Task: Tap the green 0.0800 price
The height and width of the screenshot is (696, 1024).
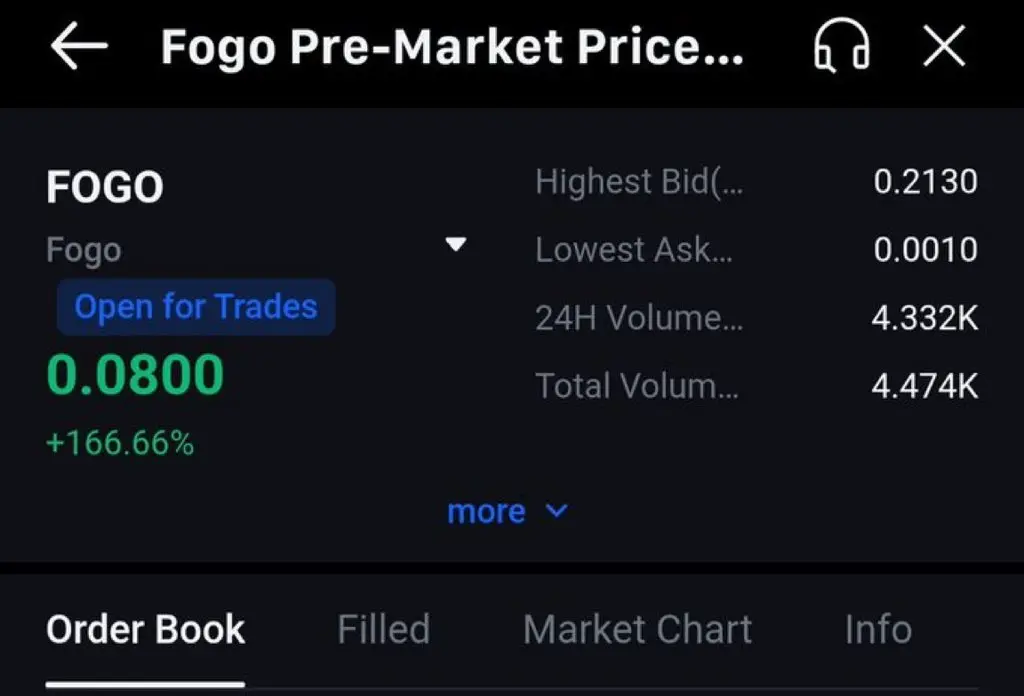Action: click(x=135, y=375)
